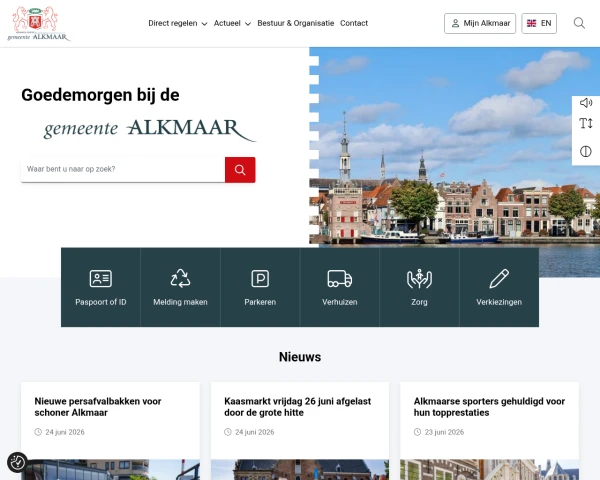The image size is (600, 480).
Task: Click the red search submit button
Action: pos(240,170)
